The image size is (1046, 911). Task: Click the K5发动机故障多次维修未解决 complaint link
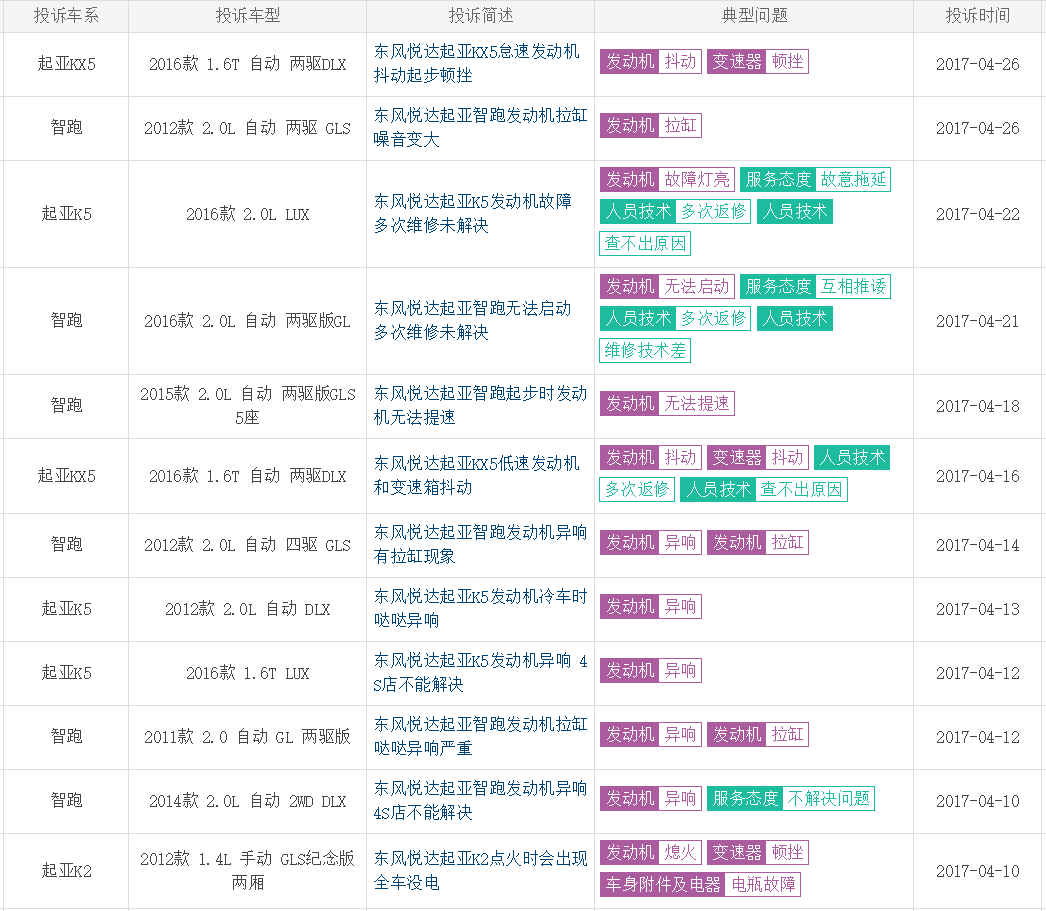pos(473,213)
